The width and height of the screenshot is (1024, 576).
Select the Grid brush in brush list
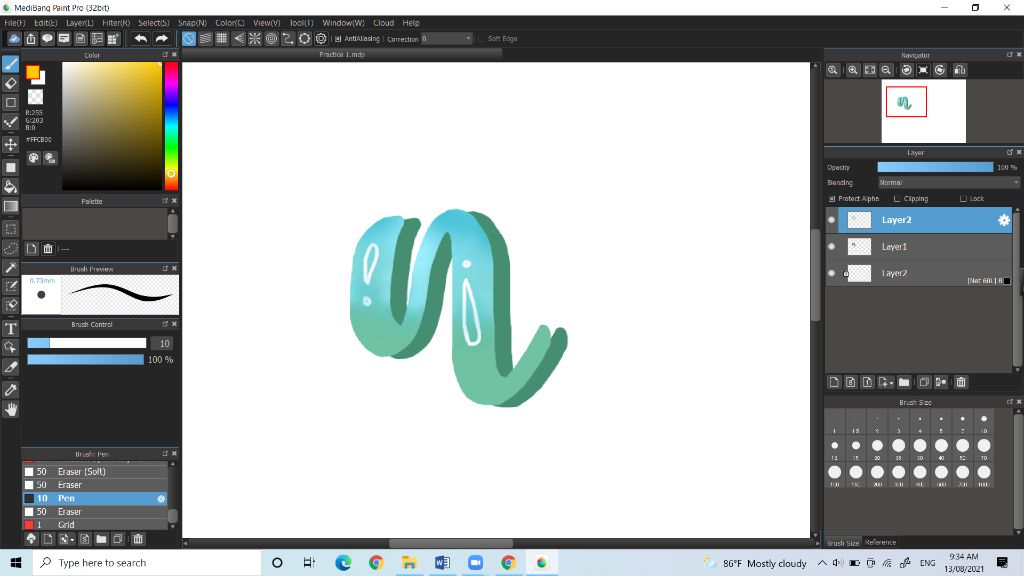point(95,524)
